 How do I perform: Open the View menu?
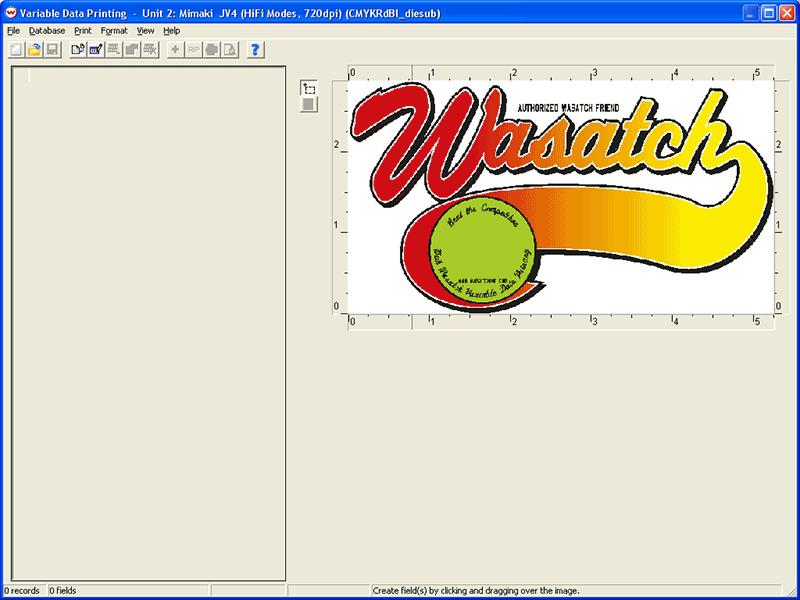pyautogui.click(x=145, y=31)
